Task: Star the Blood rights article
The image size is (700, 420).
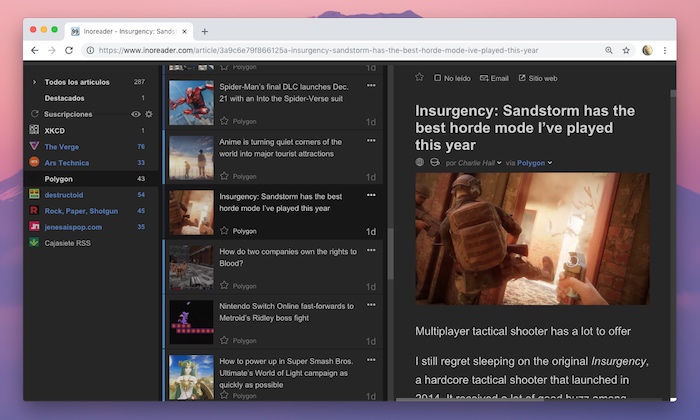Action: click(x=224, y=286)
